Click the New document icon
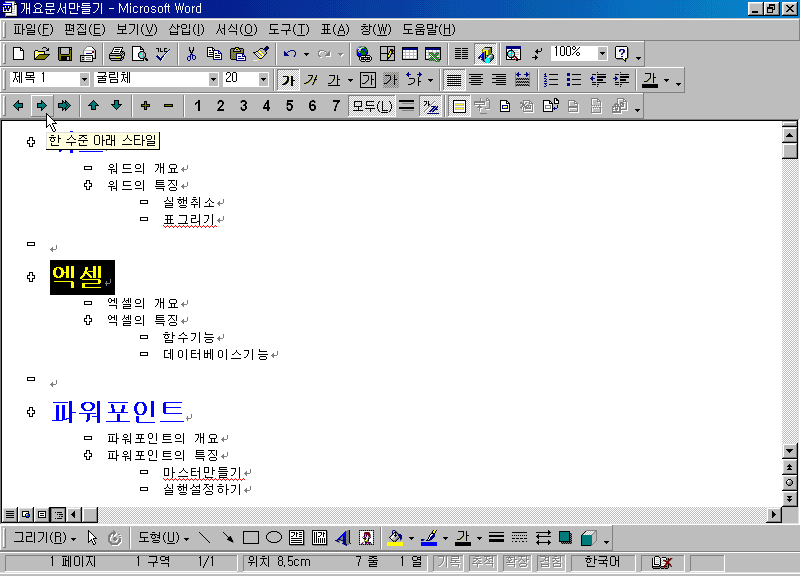The width and height of the screenshot is (800, 576). click(x=18, y=54)
